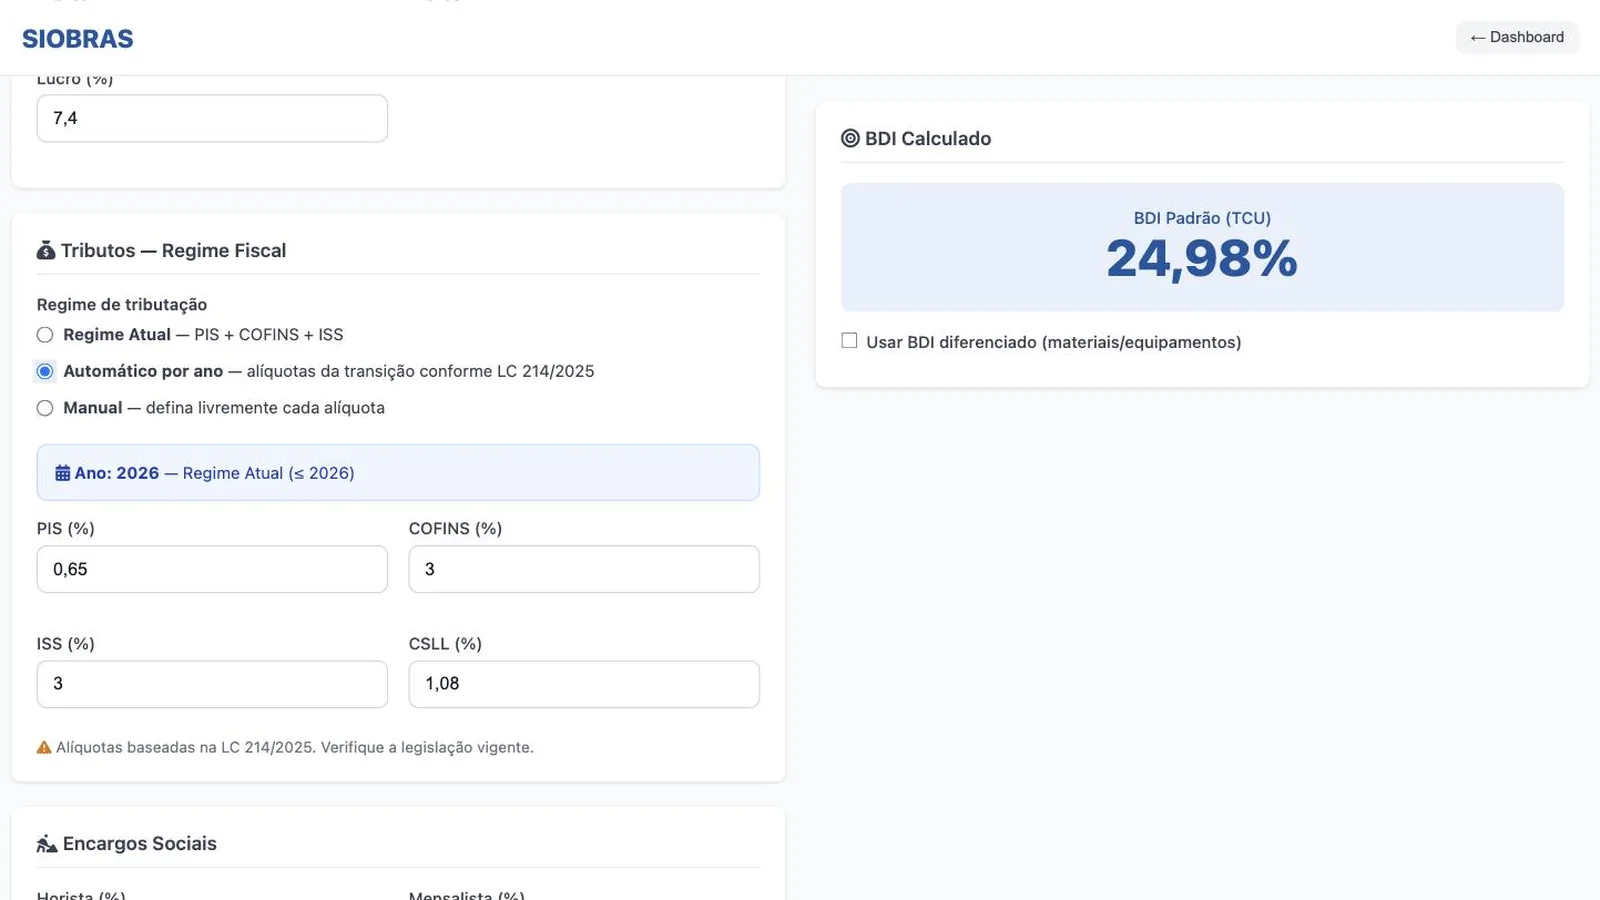This screenshot has width=1600, height=900.
Task: Click the BDI Padrão (TCU) label
Action: coord(1202,218)
